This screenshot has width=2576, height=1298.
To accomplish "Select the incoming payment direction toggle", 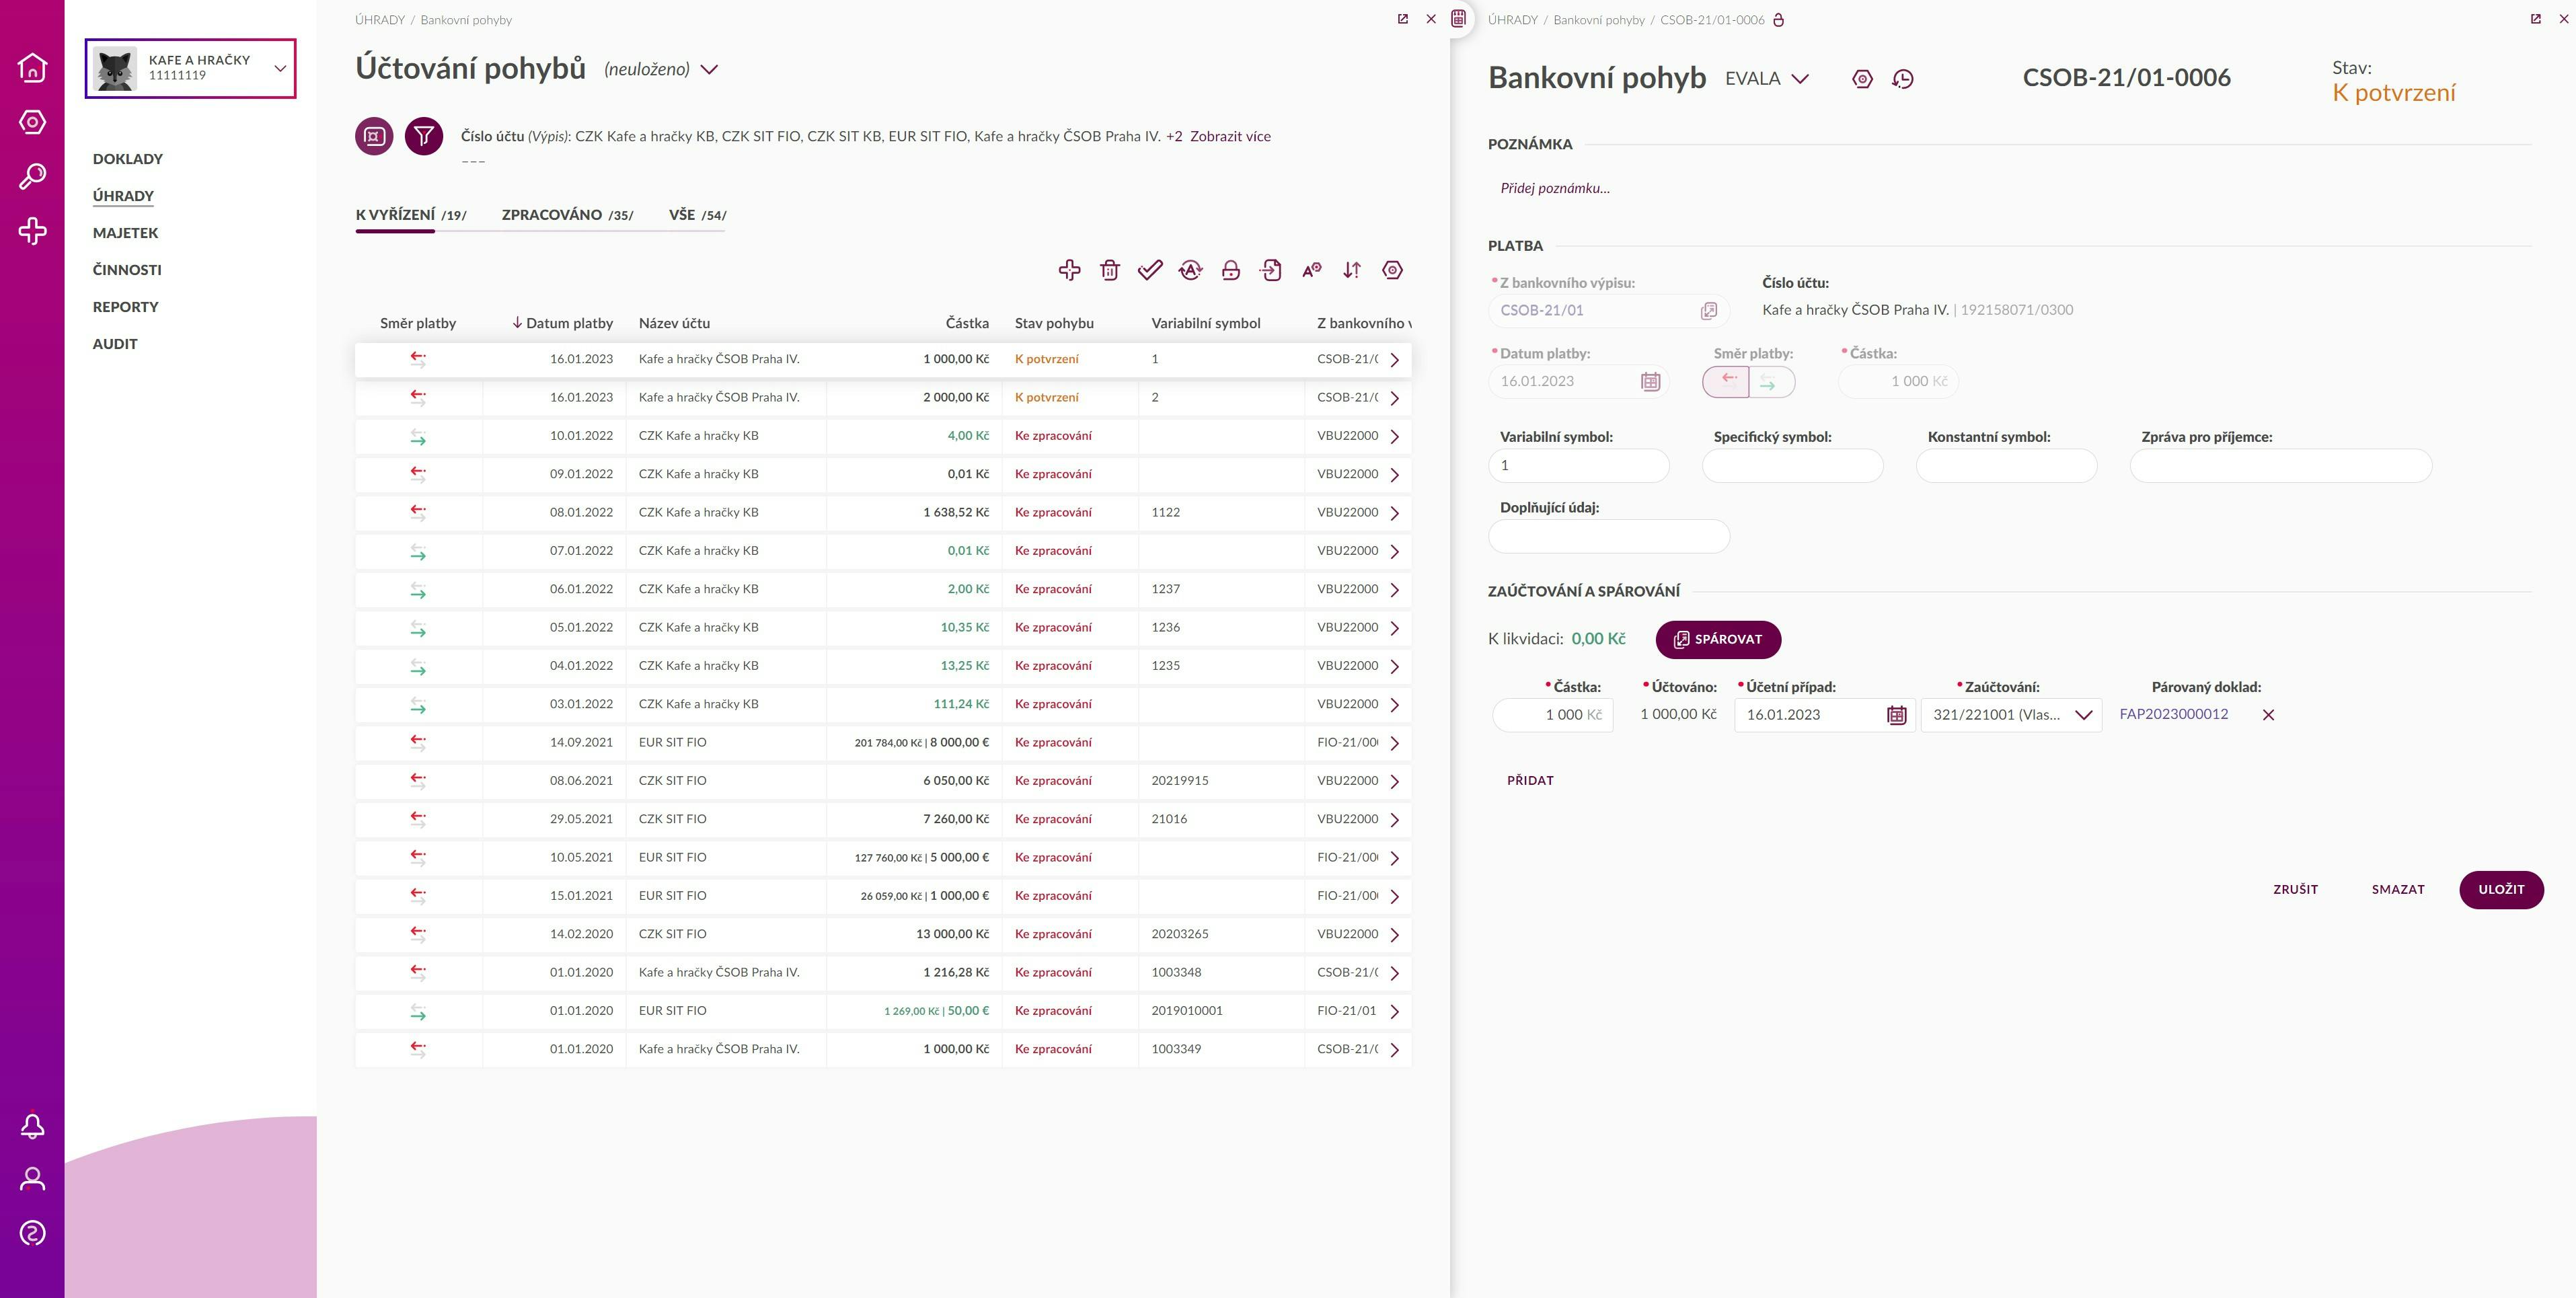I will 1771,381.
